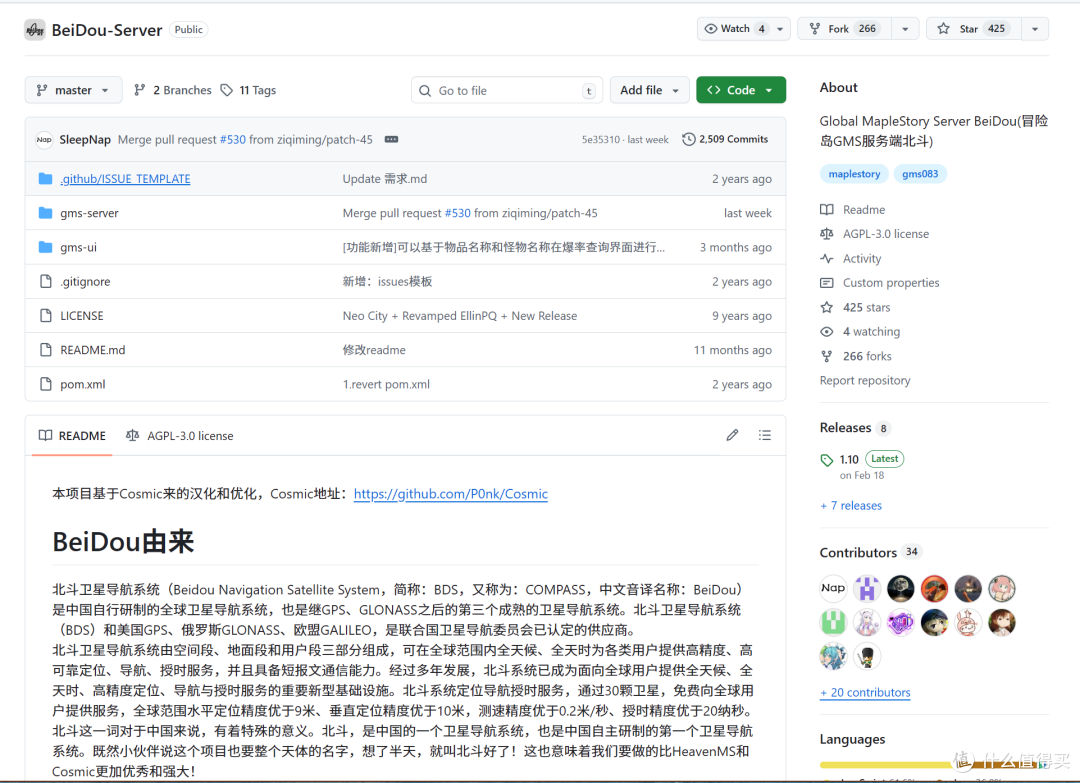Screen dimensions: 1080x783
Task: Expand commit message with ellipsis icon
Action: click(x=391, y=139)
